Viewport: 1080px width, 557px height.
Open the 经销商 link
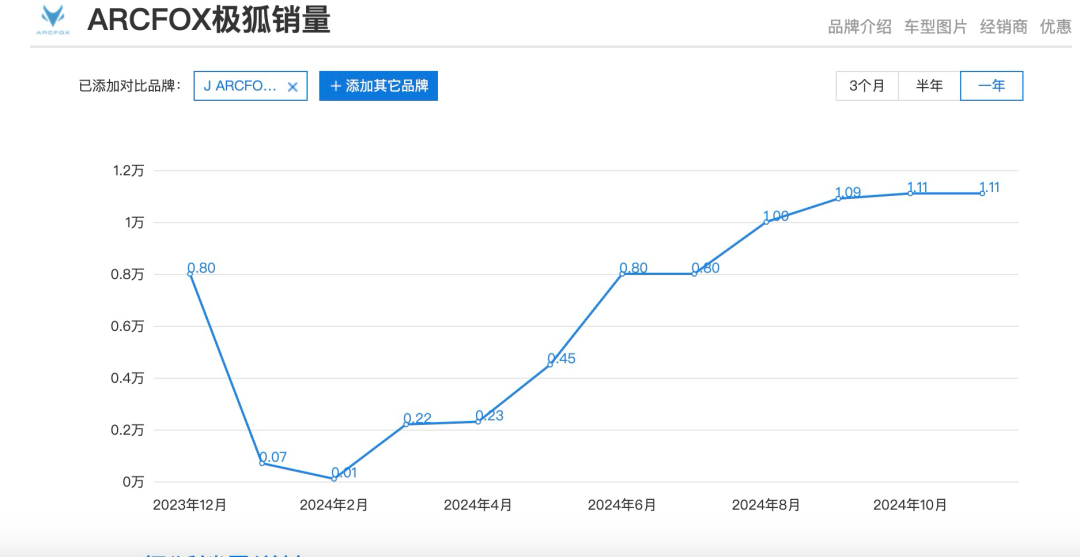click(1004, 27)
